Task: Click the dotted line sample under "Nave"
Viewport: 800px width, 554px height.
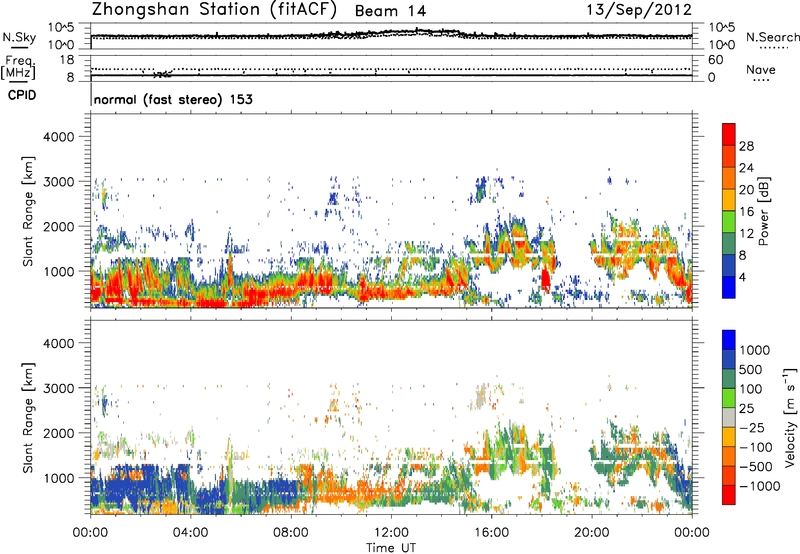Action: pyautogui.click(x=761, y=81)
